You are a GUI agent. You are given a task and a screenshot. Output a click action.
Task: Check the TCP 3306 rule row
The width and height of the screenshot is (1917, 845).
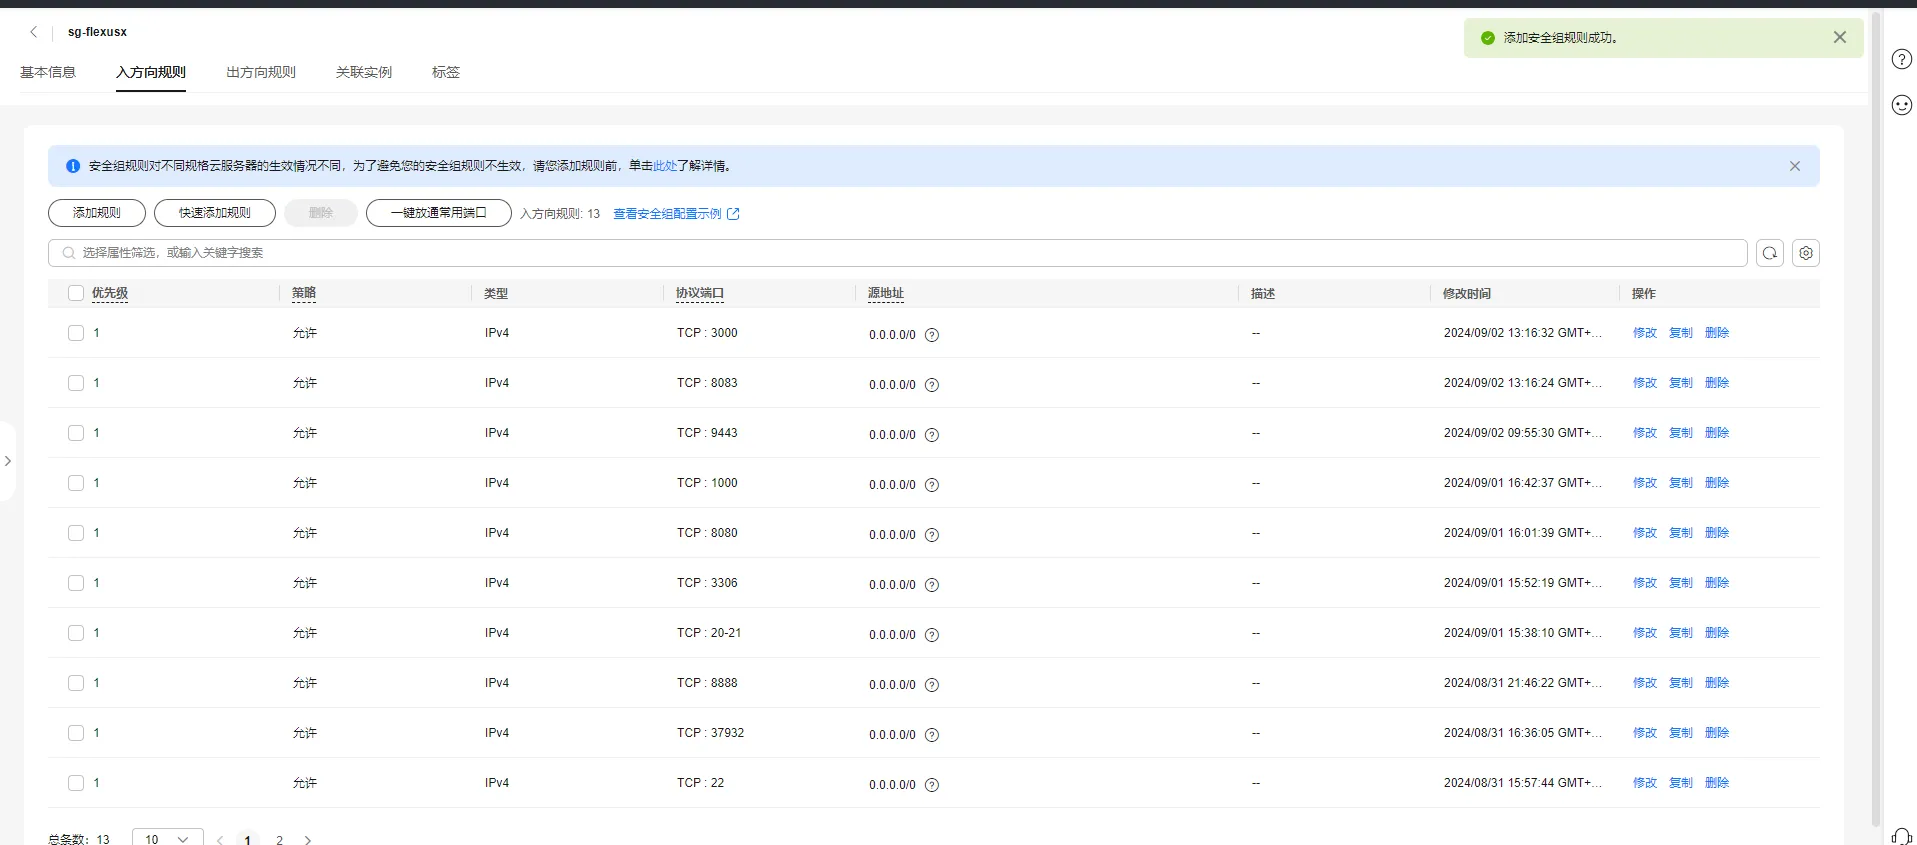76,583
